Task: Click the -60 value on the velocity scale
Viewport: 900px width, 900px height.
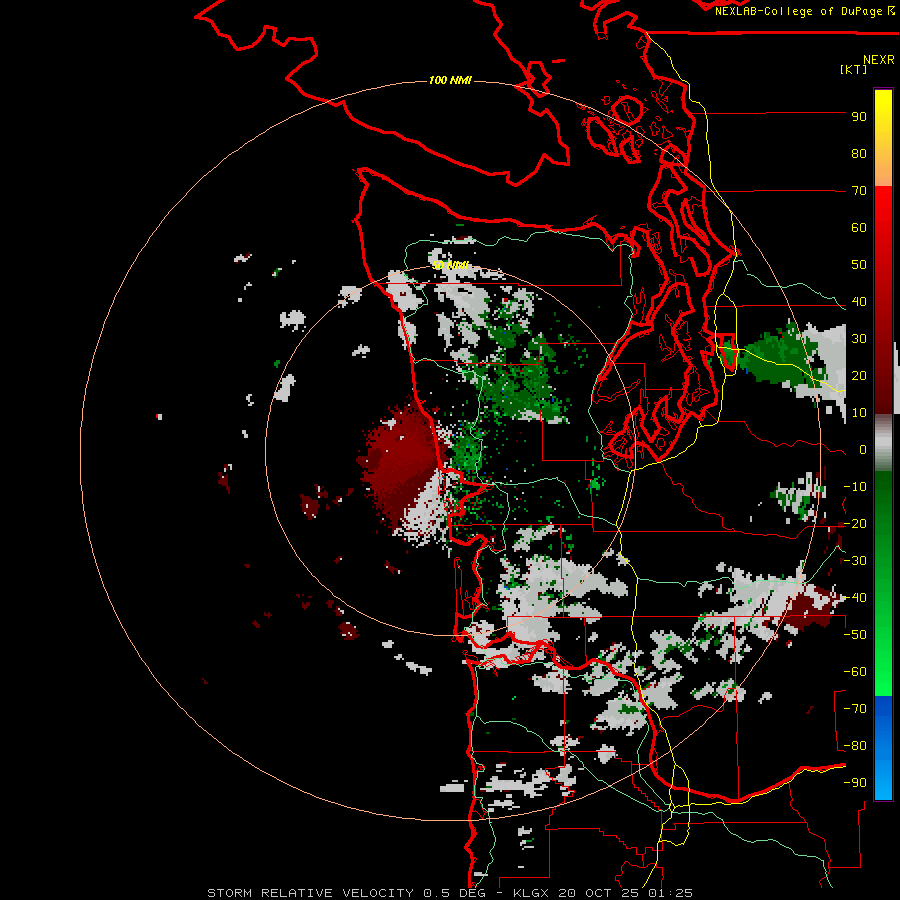Action: [855, 672]
